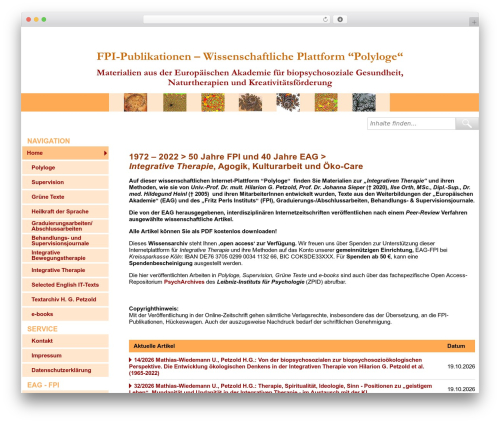Screen dimensions: 500x423
Task: Click the Datum column header
Action: coord(456,346)
